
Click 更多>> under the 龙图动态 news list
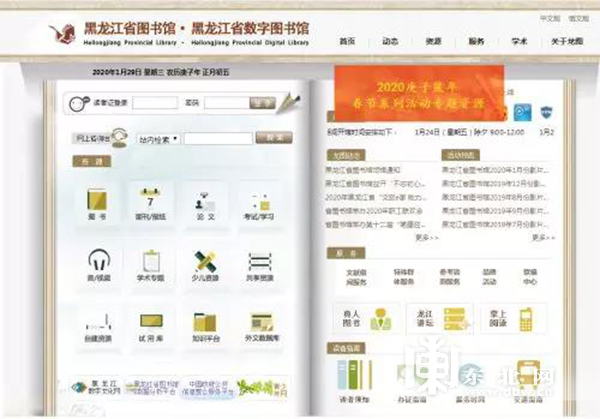coord(427,238)
